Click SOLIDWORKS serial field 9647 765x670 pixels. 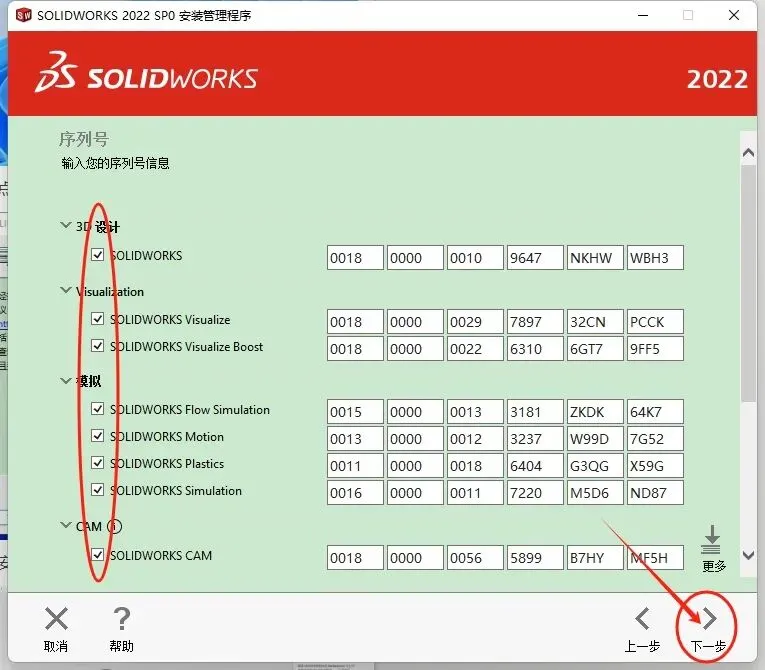tap(535, 258)
